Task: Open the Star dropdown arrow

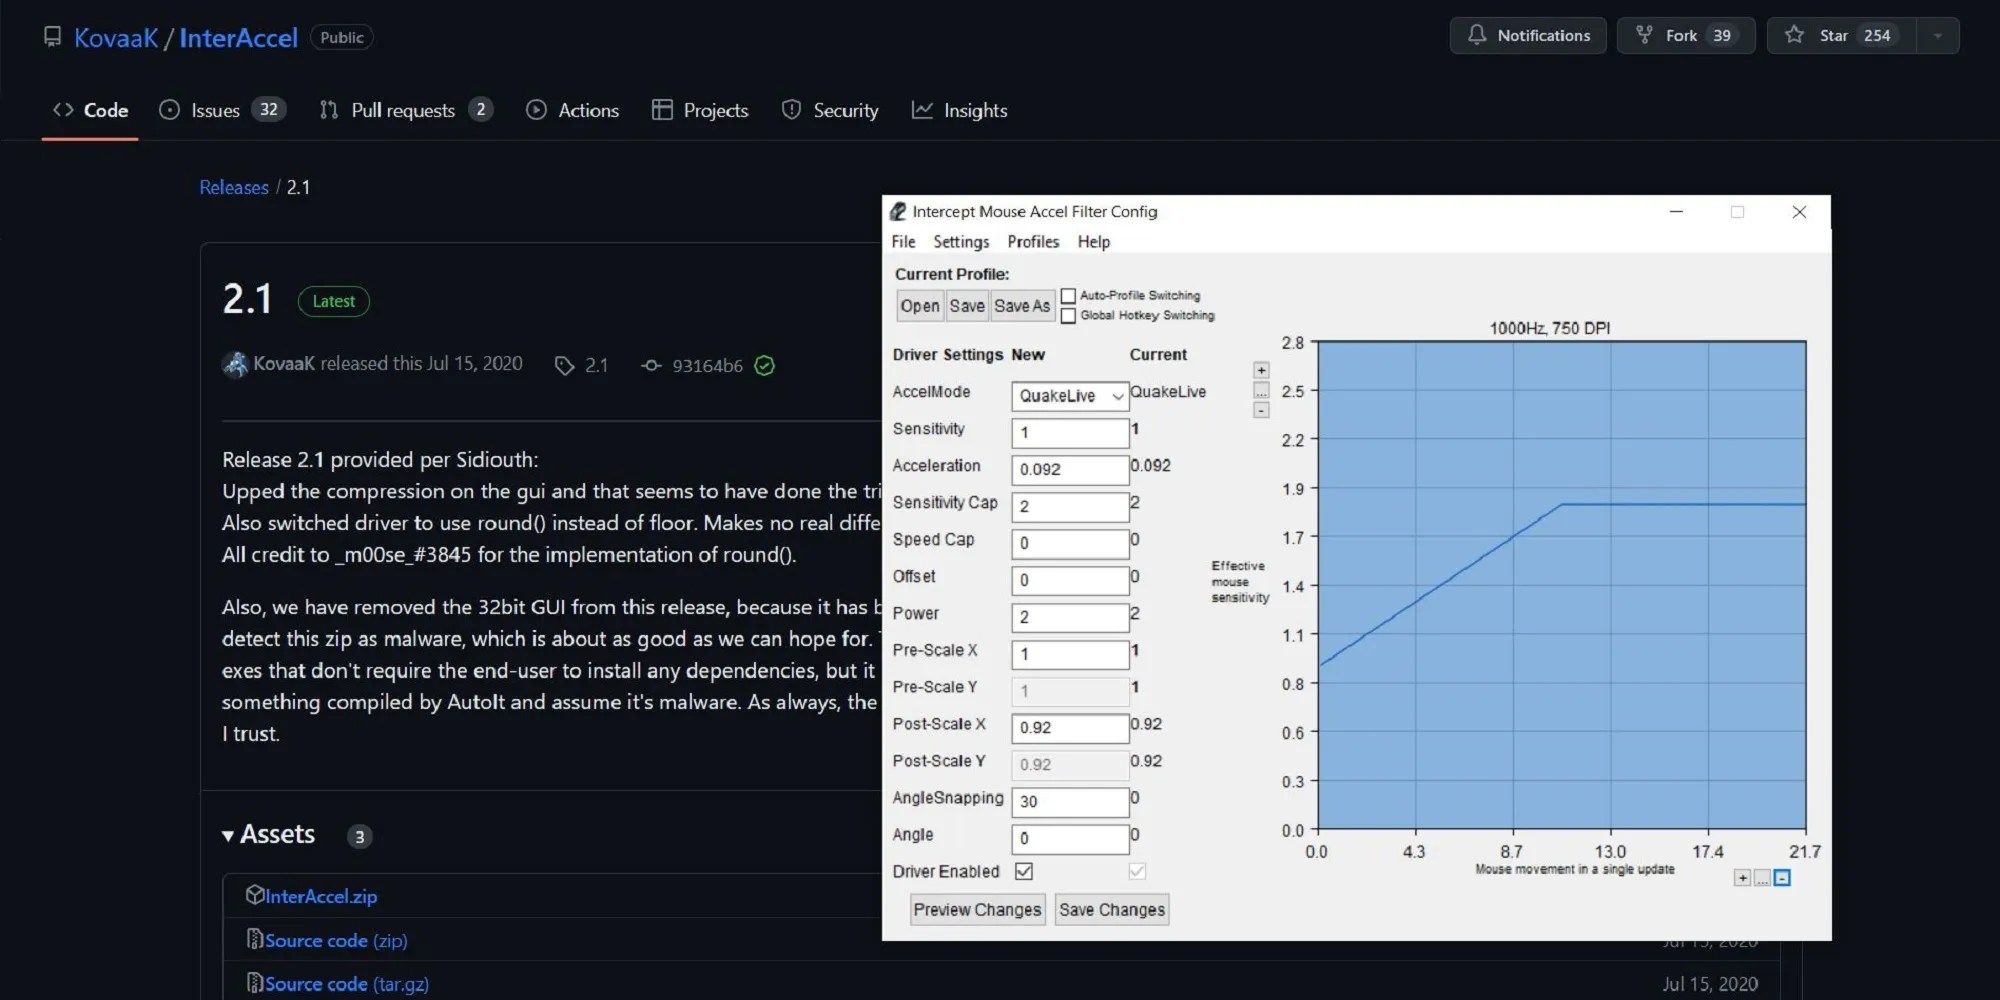Action: 1938,36
